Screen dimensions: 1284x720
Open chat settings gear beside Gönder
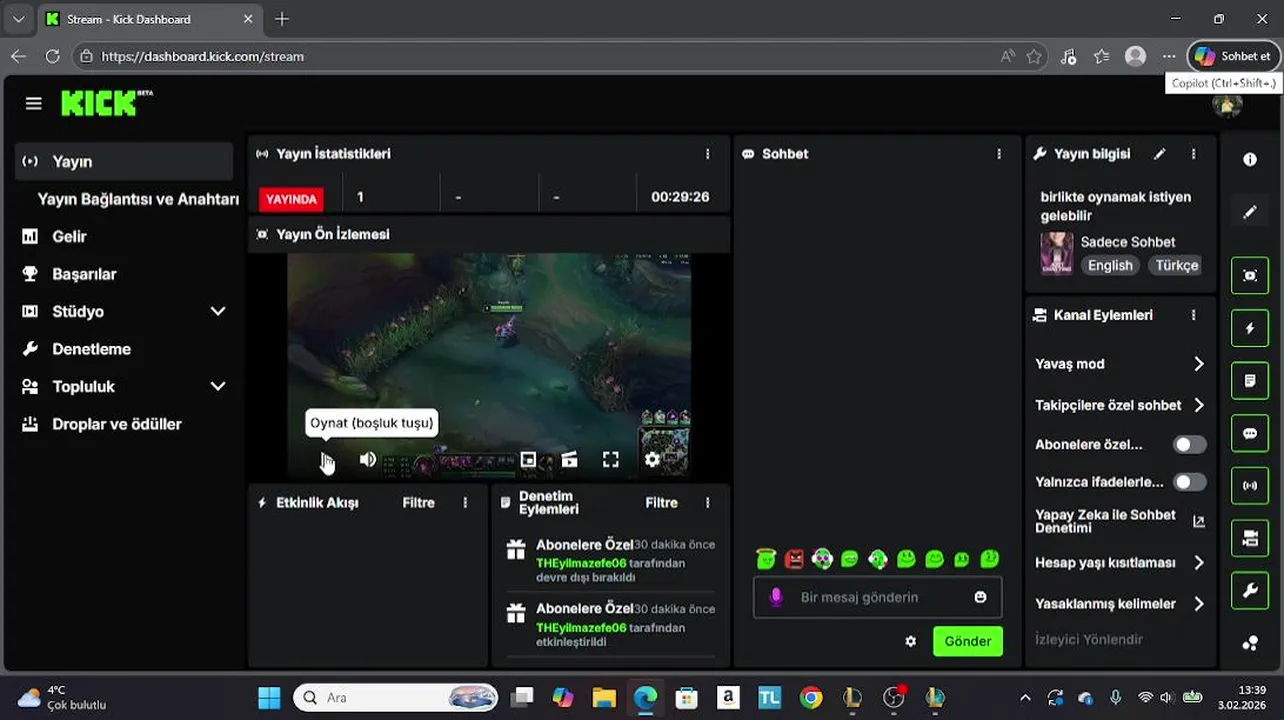[x=911, y=641]
